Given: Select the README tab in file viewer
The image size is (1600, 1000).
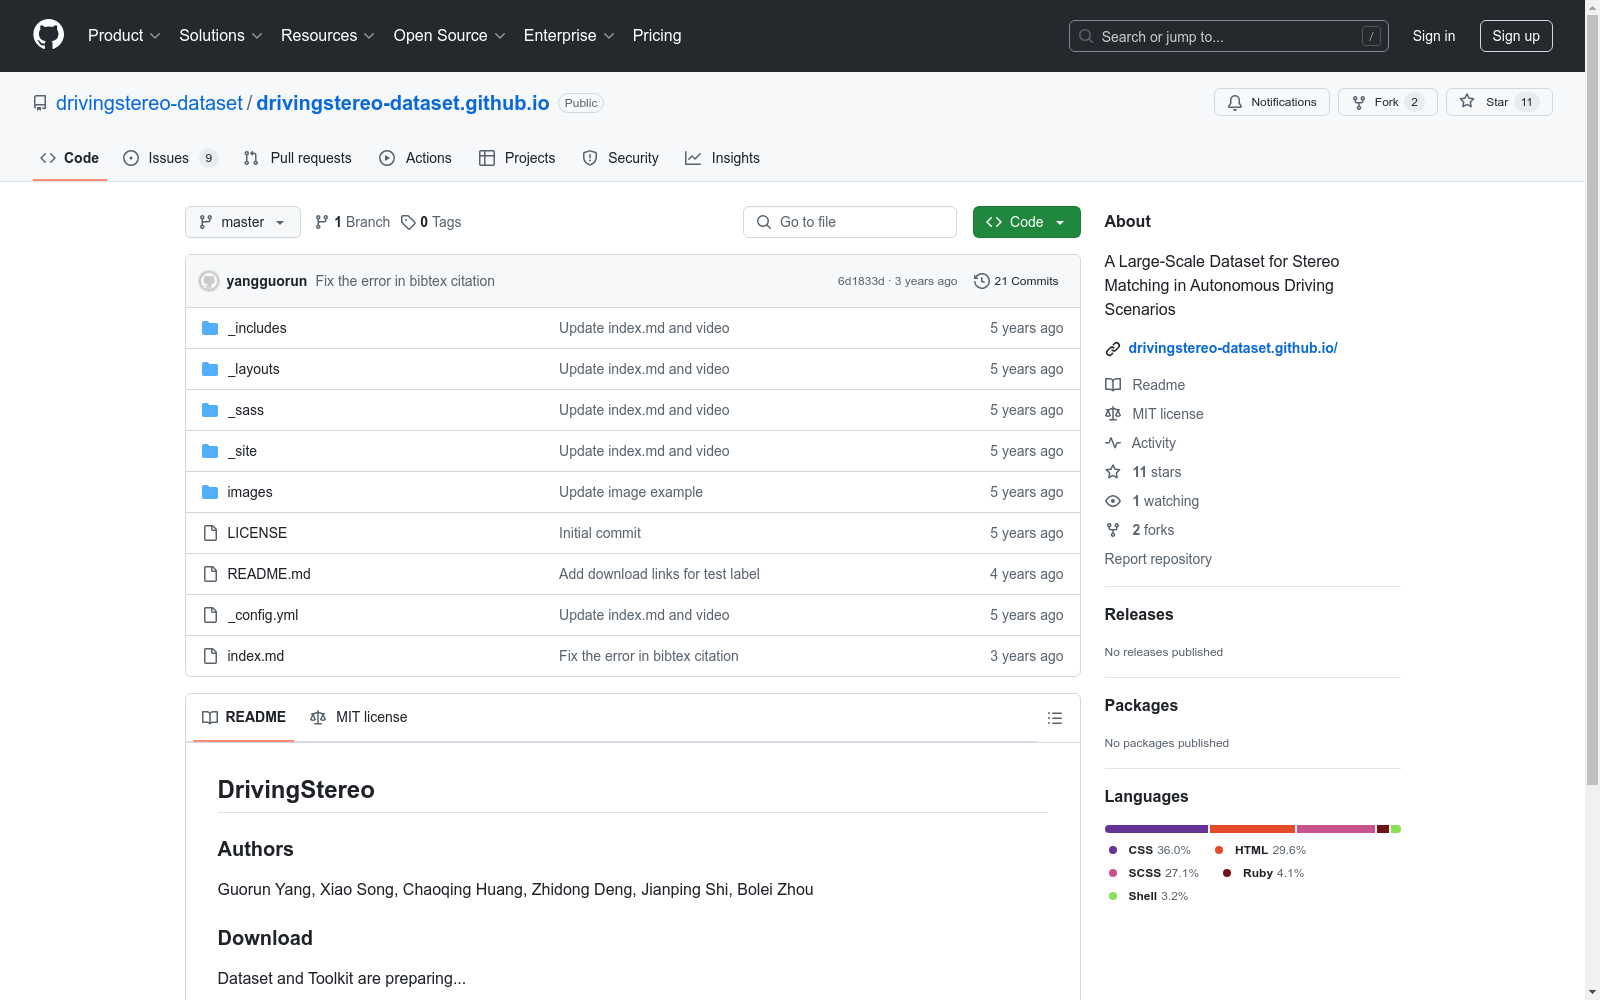Looking at the screenshot, I should tap(244, 717).
